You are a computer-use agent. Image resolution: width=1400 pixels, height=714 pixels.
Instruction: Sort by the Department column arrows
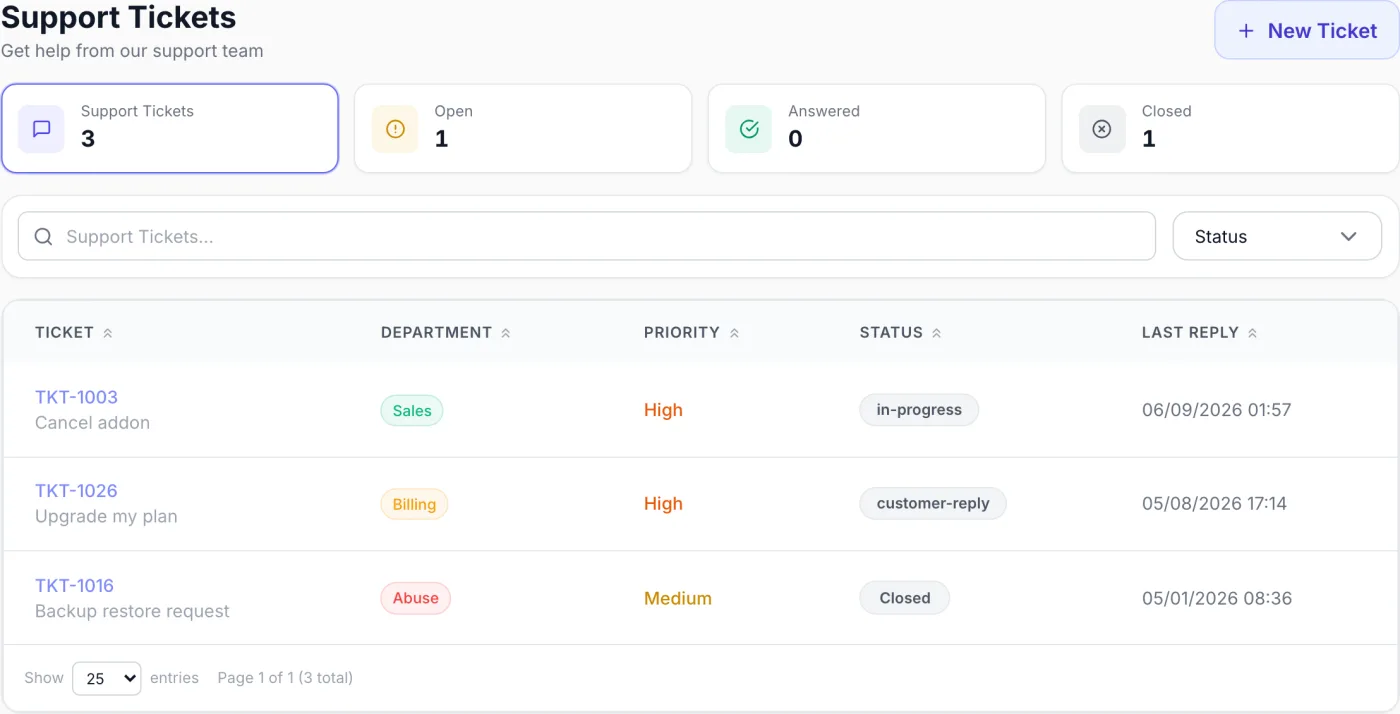(506, 333)
